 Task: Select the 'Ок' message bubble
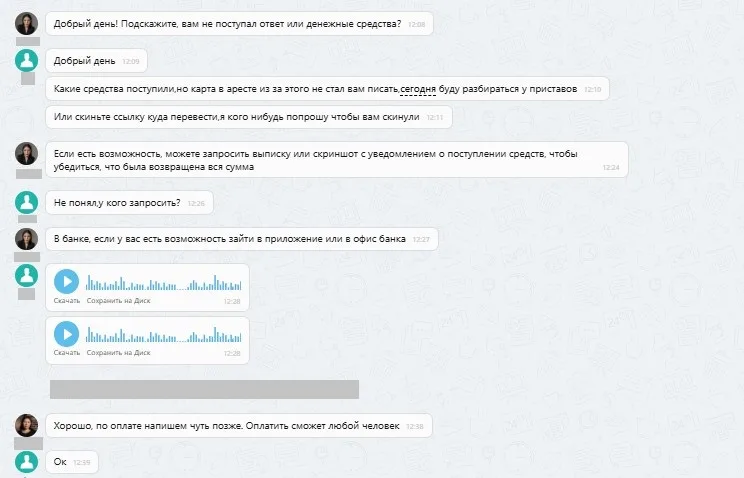click(x=72, y=462)
